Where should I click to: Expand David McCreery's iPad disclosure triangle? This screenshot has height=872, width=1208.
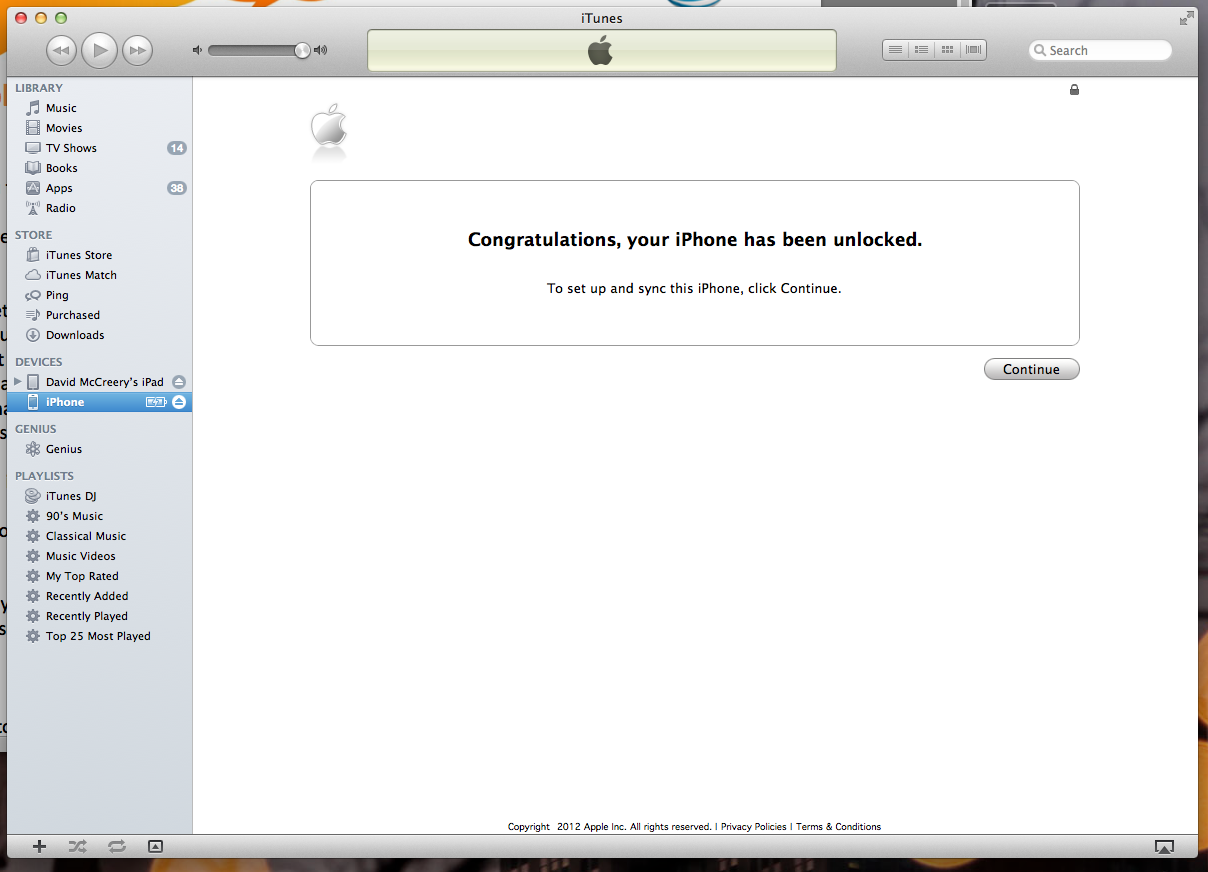(x=17, y=382)
